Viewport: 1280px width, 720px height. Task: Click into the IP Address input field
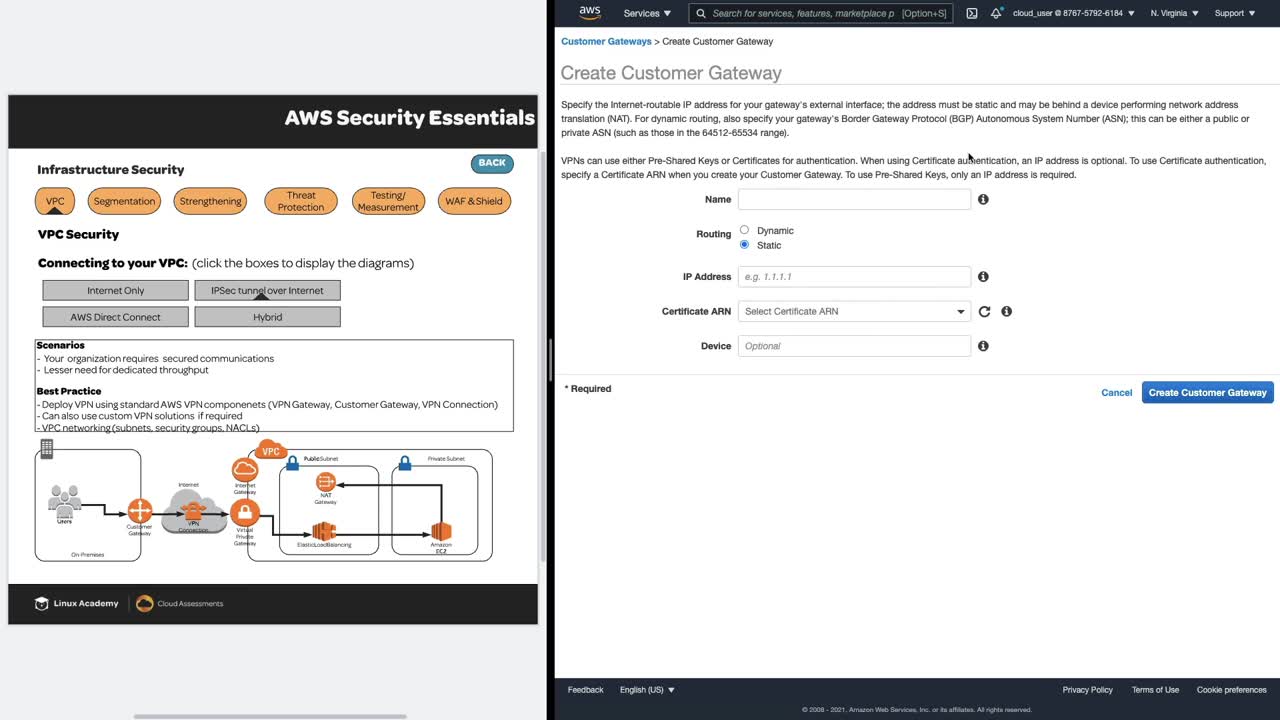(854, 277)
